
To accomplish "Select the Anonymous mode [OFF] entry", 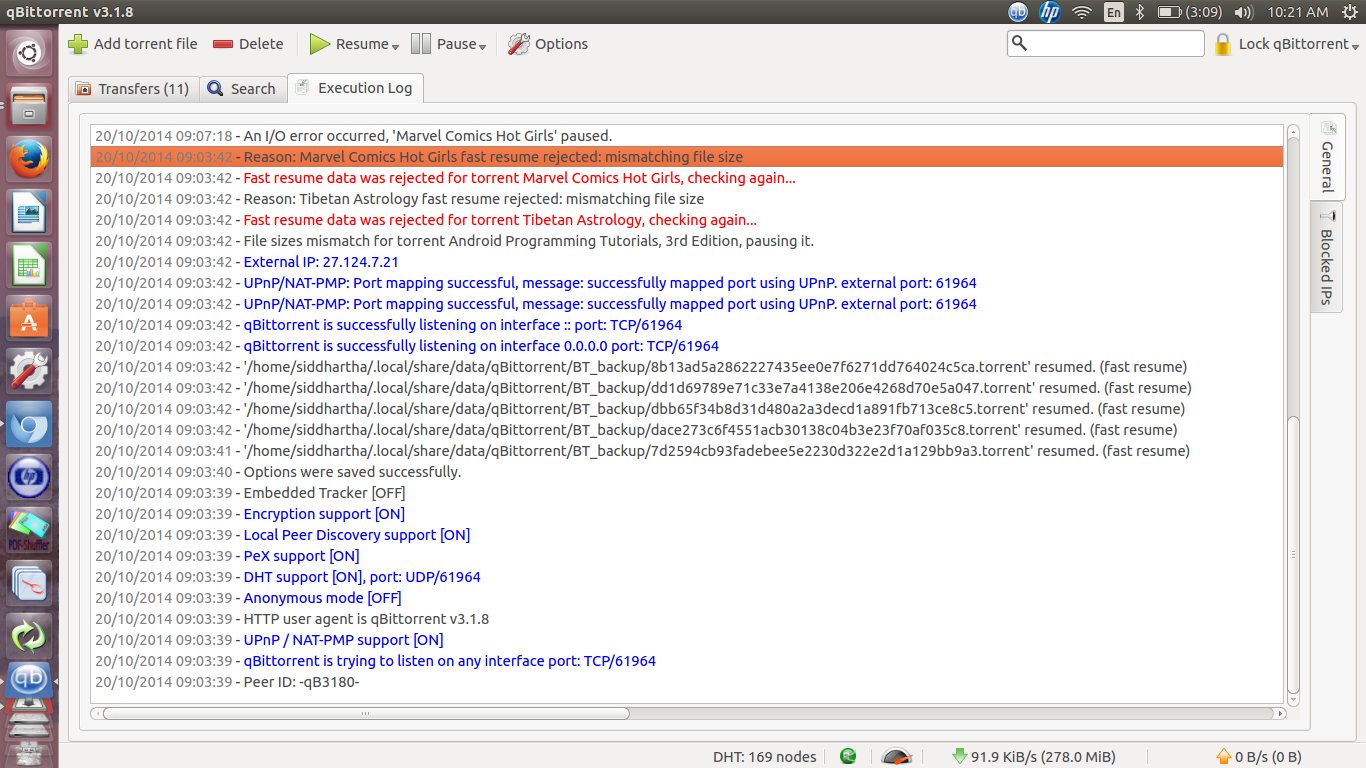I will pos(687,598).
